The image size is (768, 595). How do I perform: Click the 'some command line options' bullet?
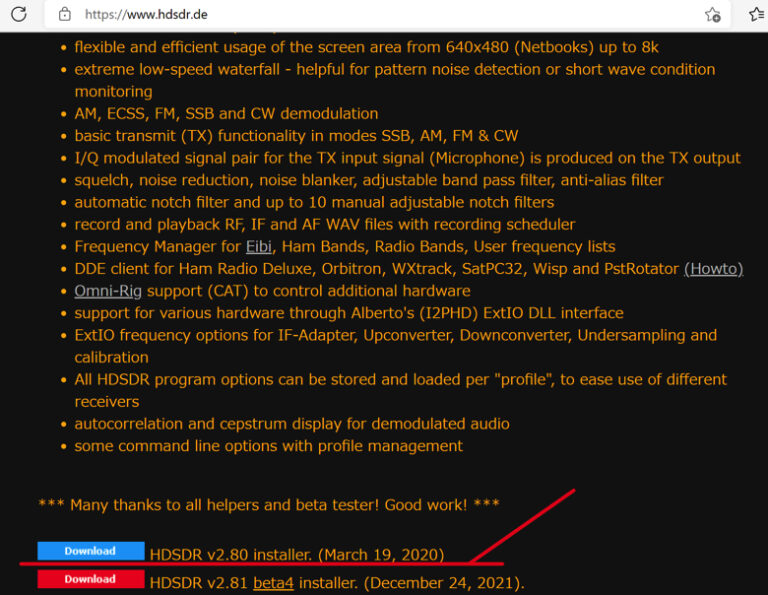pyautogui.click(x=268, y=445)
